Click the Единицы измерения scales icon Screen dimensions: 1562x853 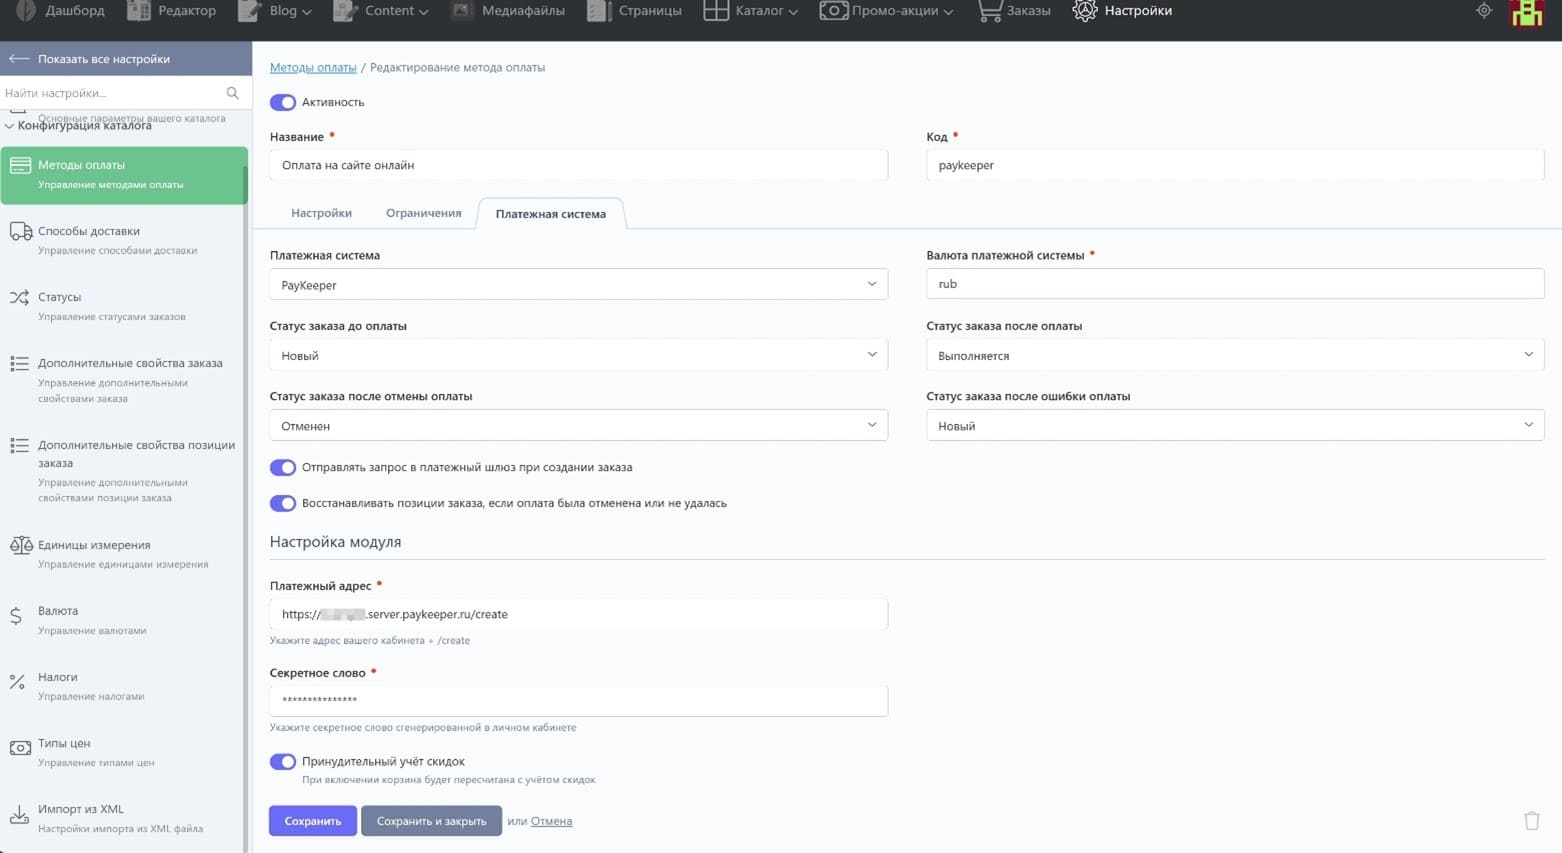point(20,546)
